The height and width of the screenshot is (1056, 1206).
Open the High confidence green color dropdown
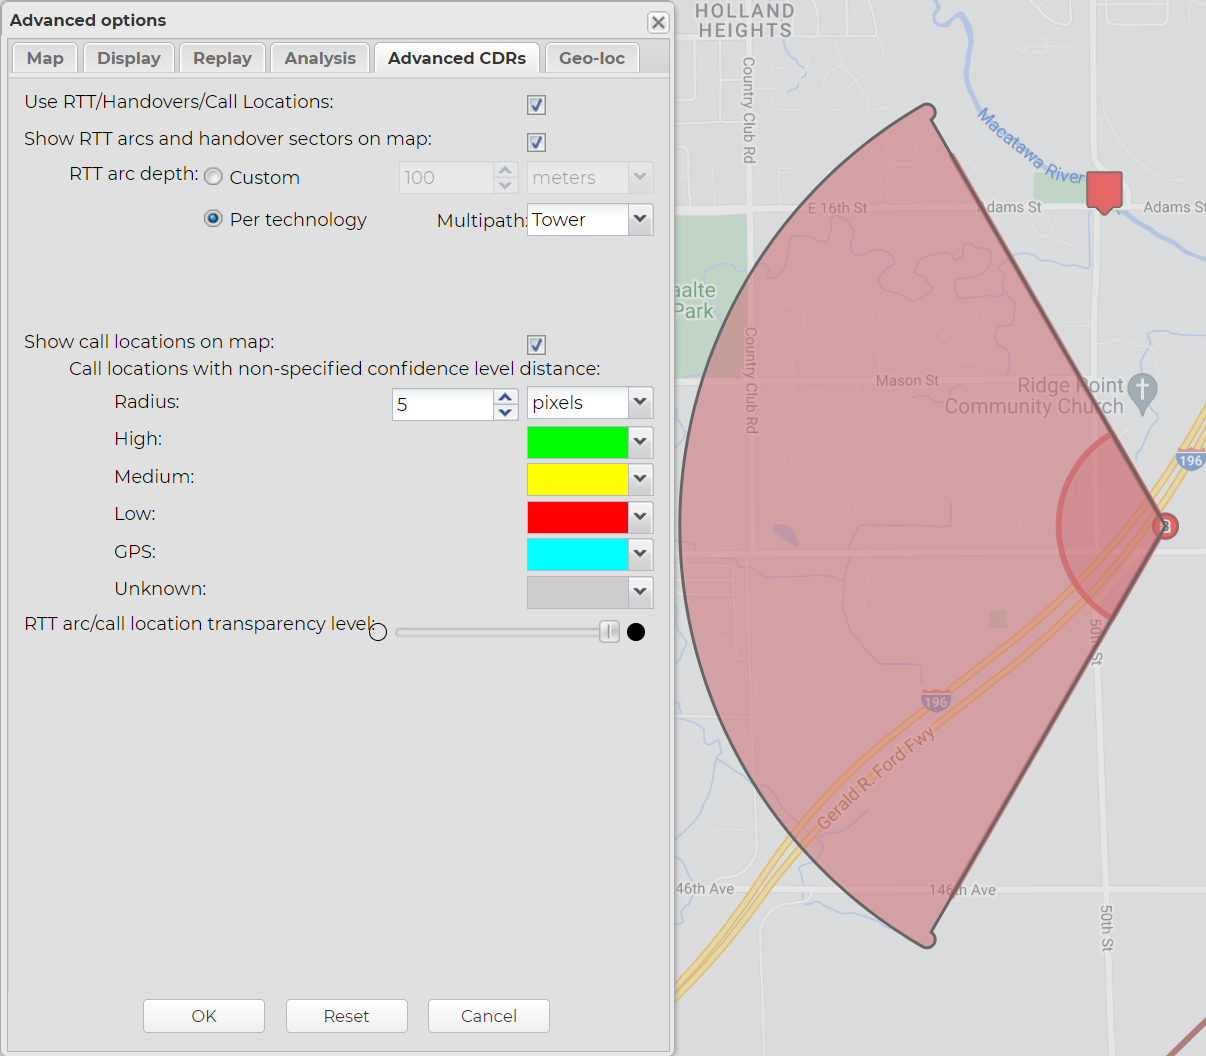click(x=640, y=442)
